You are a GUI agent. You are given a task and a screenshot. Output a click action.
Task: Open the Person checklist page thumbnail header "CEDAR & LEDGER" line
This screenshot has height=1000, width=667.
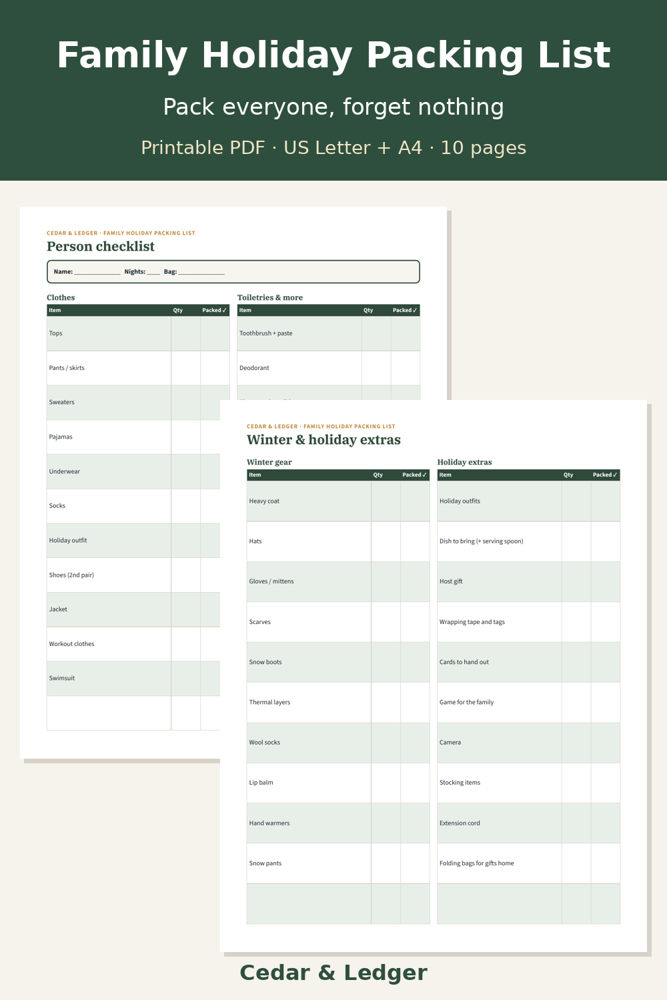click(121, 233)
